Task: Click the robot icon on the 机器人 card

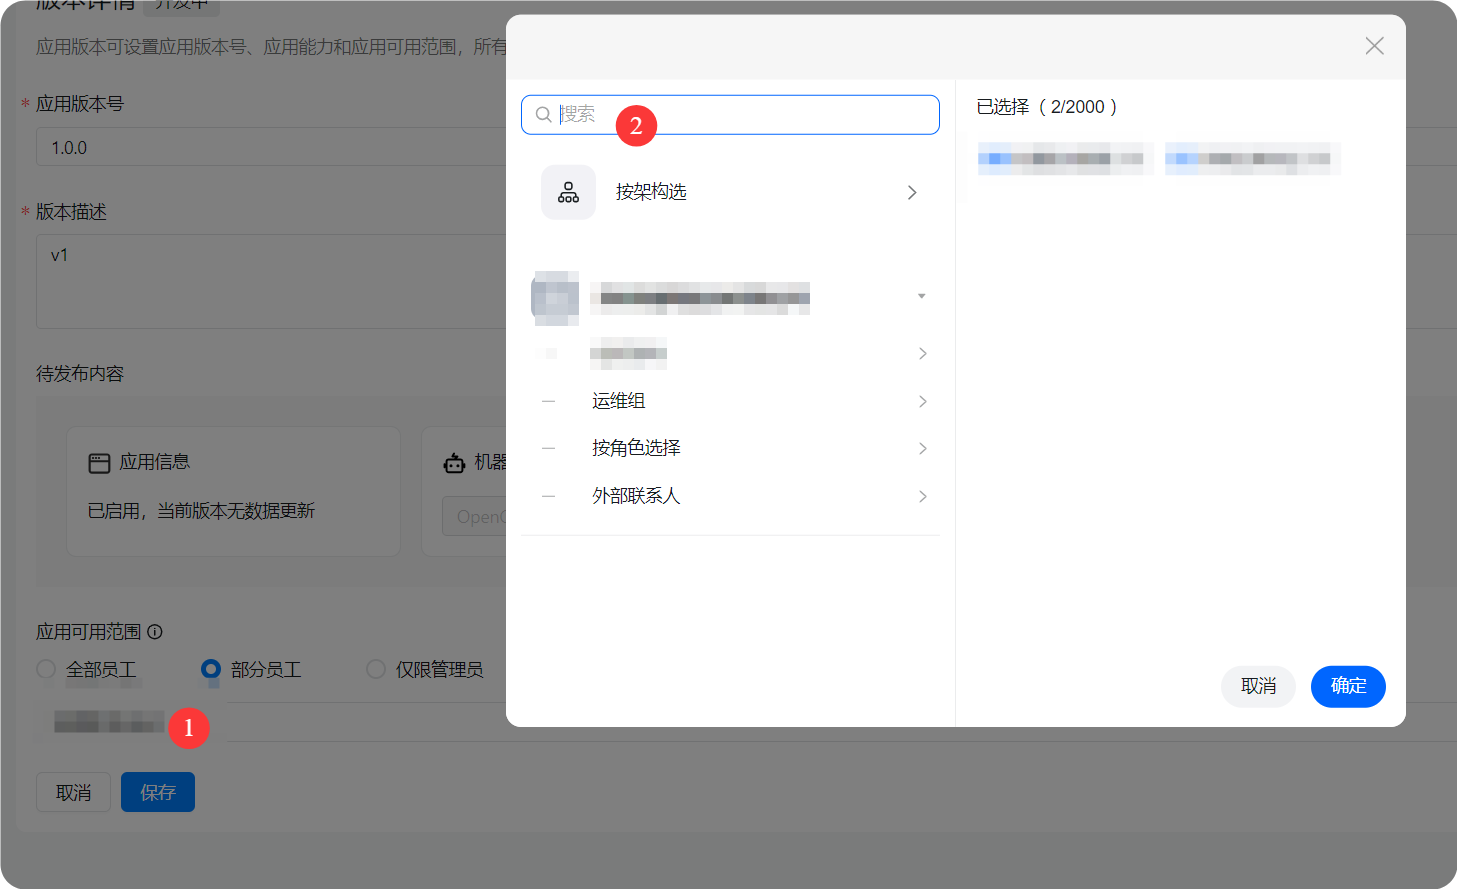Action: tap(455, 462)
